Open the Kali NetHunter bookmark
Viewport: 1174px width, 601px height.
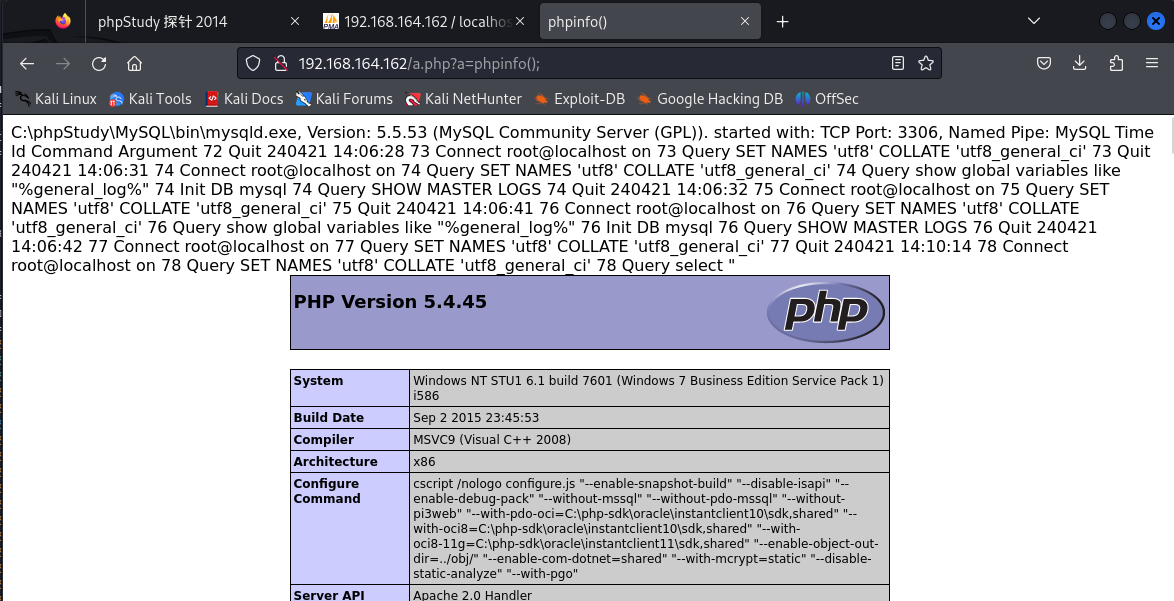click(x=463, y=99)
